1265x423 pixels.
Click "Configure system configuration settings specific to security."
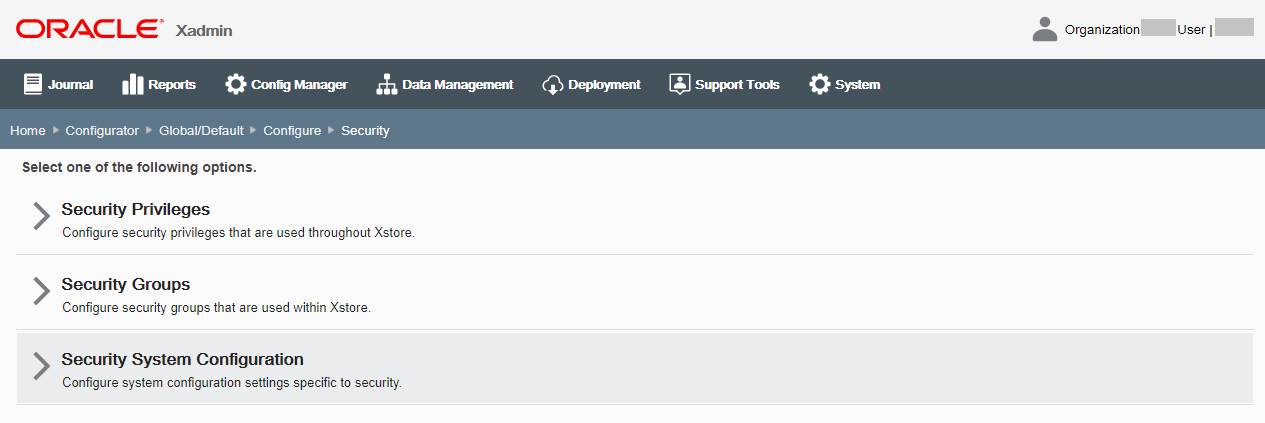(231, 383)
